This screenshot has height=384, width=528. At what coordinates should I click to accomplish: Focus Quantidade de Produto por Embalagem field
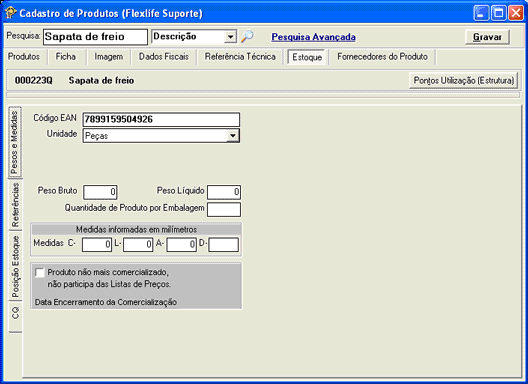[x=224, y=209]
